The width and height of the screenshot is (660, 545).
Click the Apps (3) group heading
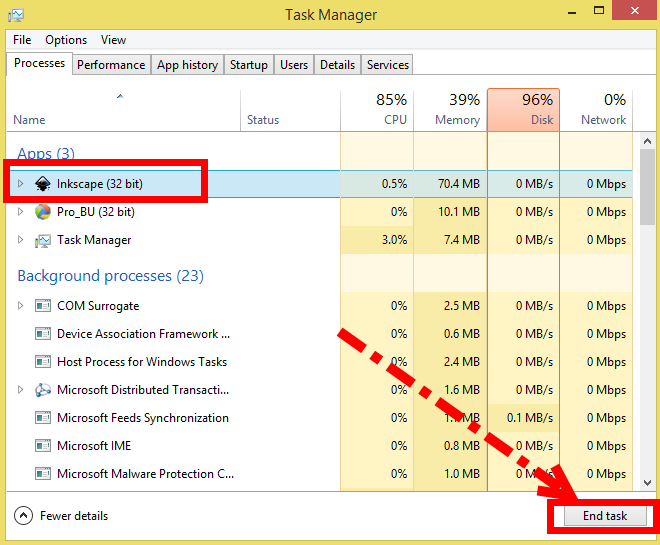click(x=46, y=153)
